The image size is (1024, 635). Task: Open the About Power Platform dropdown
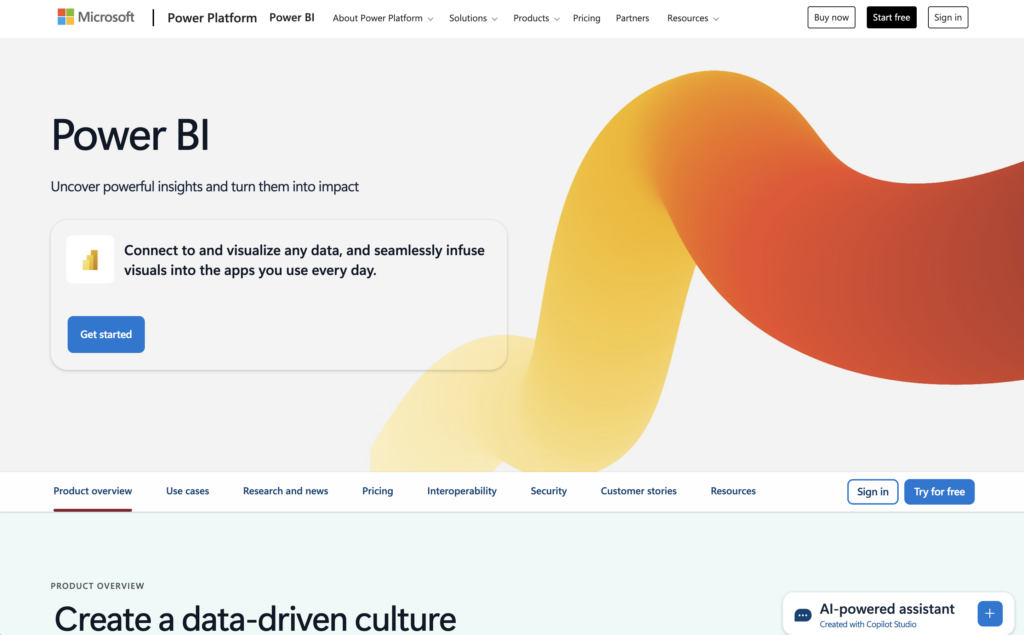pos(383,18)
